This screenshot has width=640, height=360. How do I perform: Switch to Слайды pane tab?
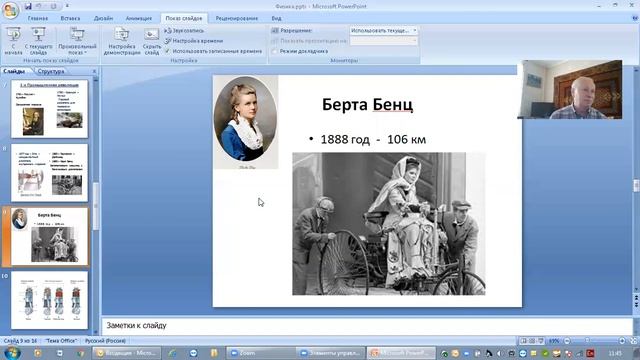pos(14,71)
